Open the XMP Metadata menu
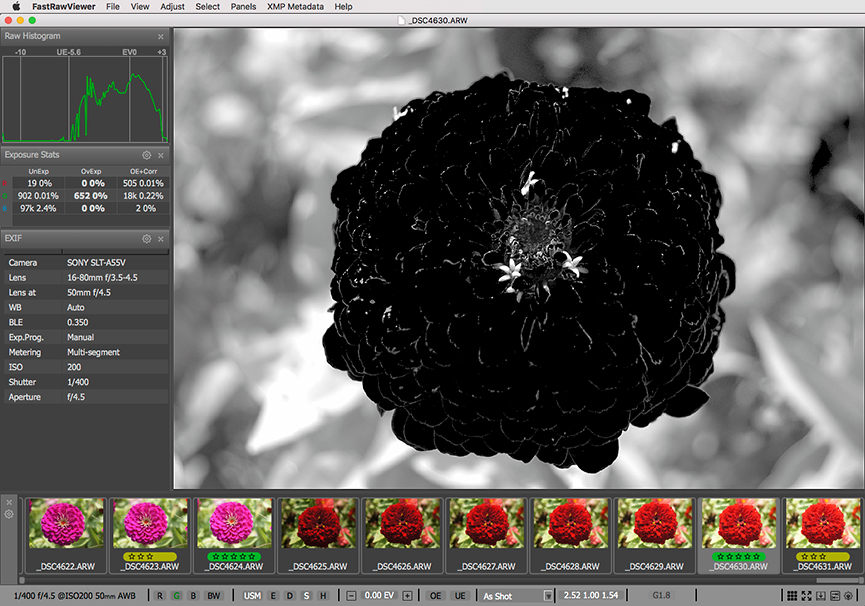The image size is (865, 606). tap(295, 7)
